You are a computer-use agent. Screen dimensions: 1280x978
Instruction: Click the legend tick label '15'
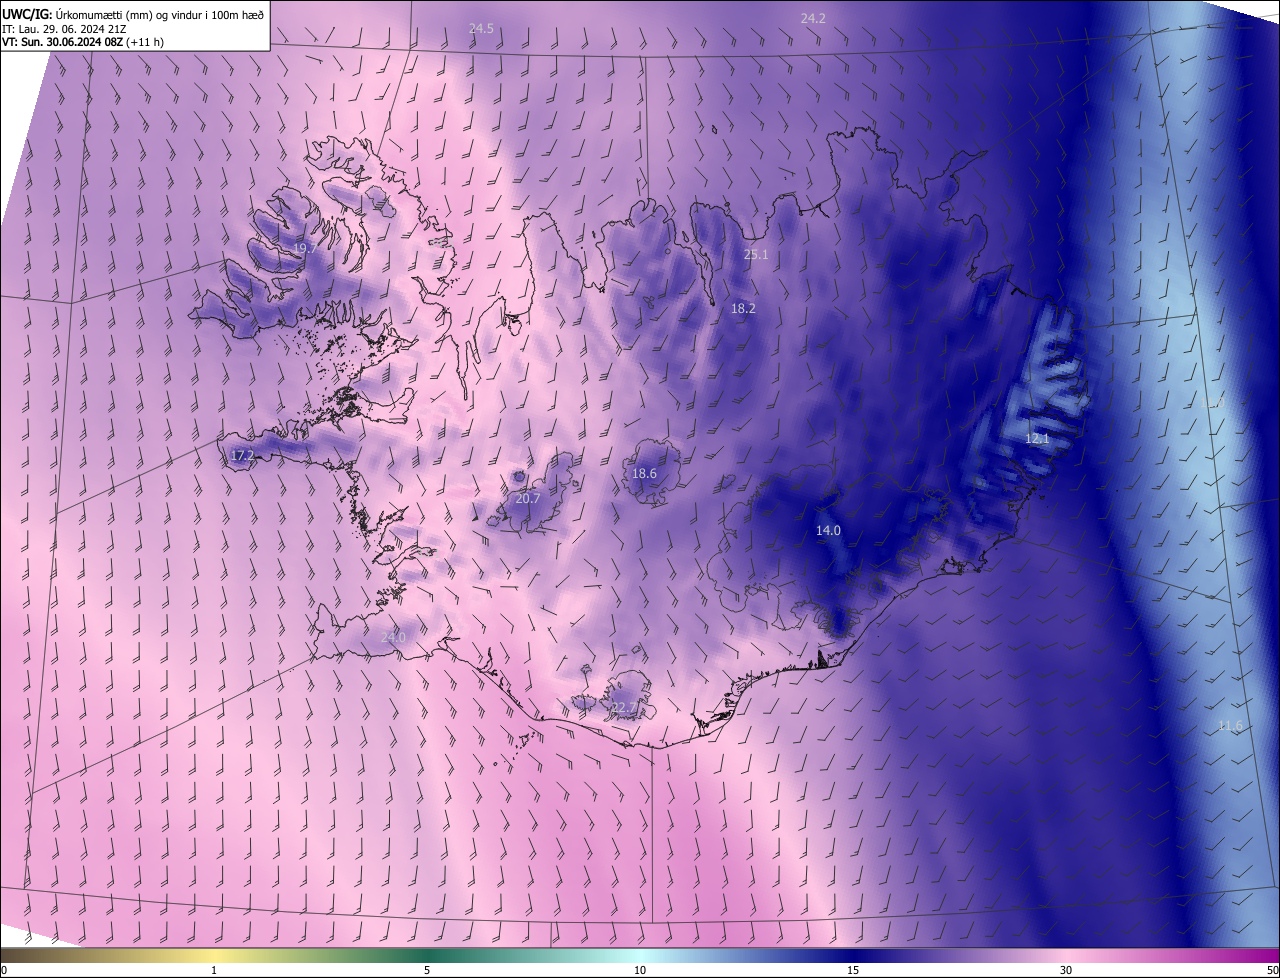853,970
